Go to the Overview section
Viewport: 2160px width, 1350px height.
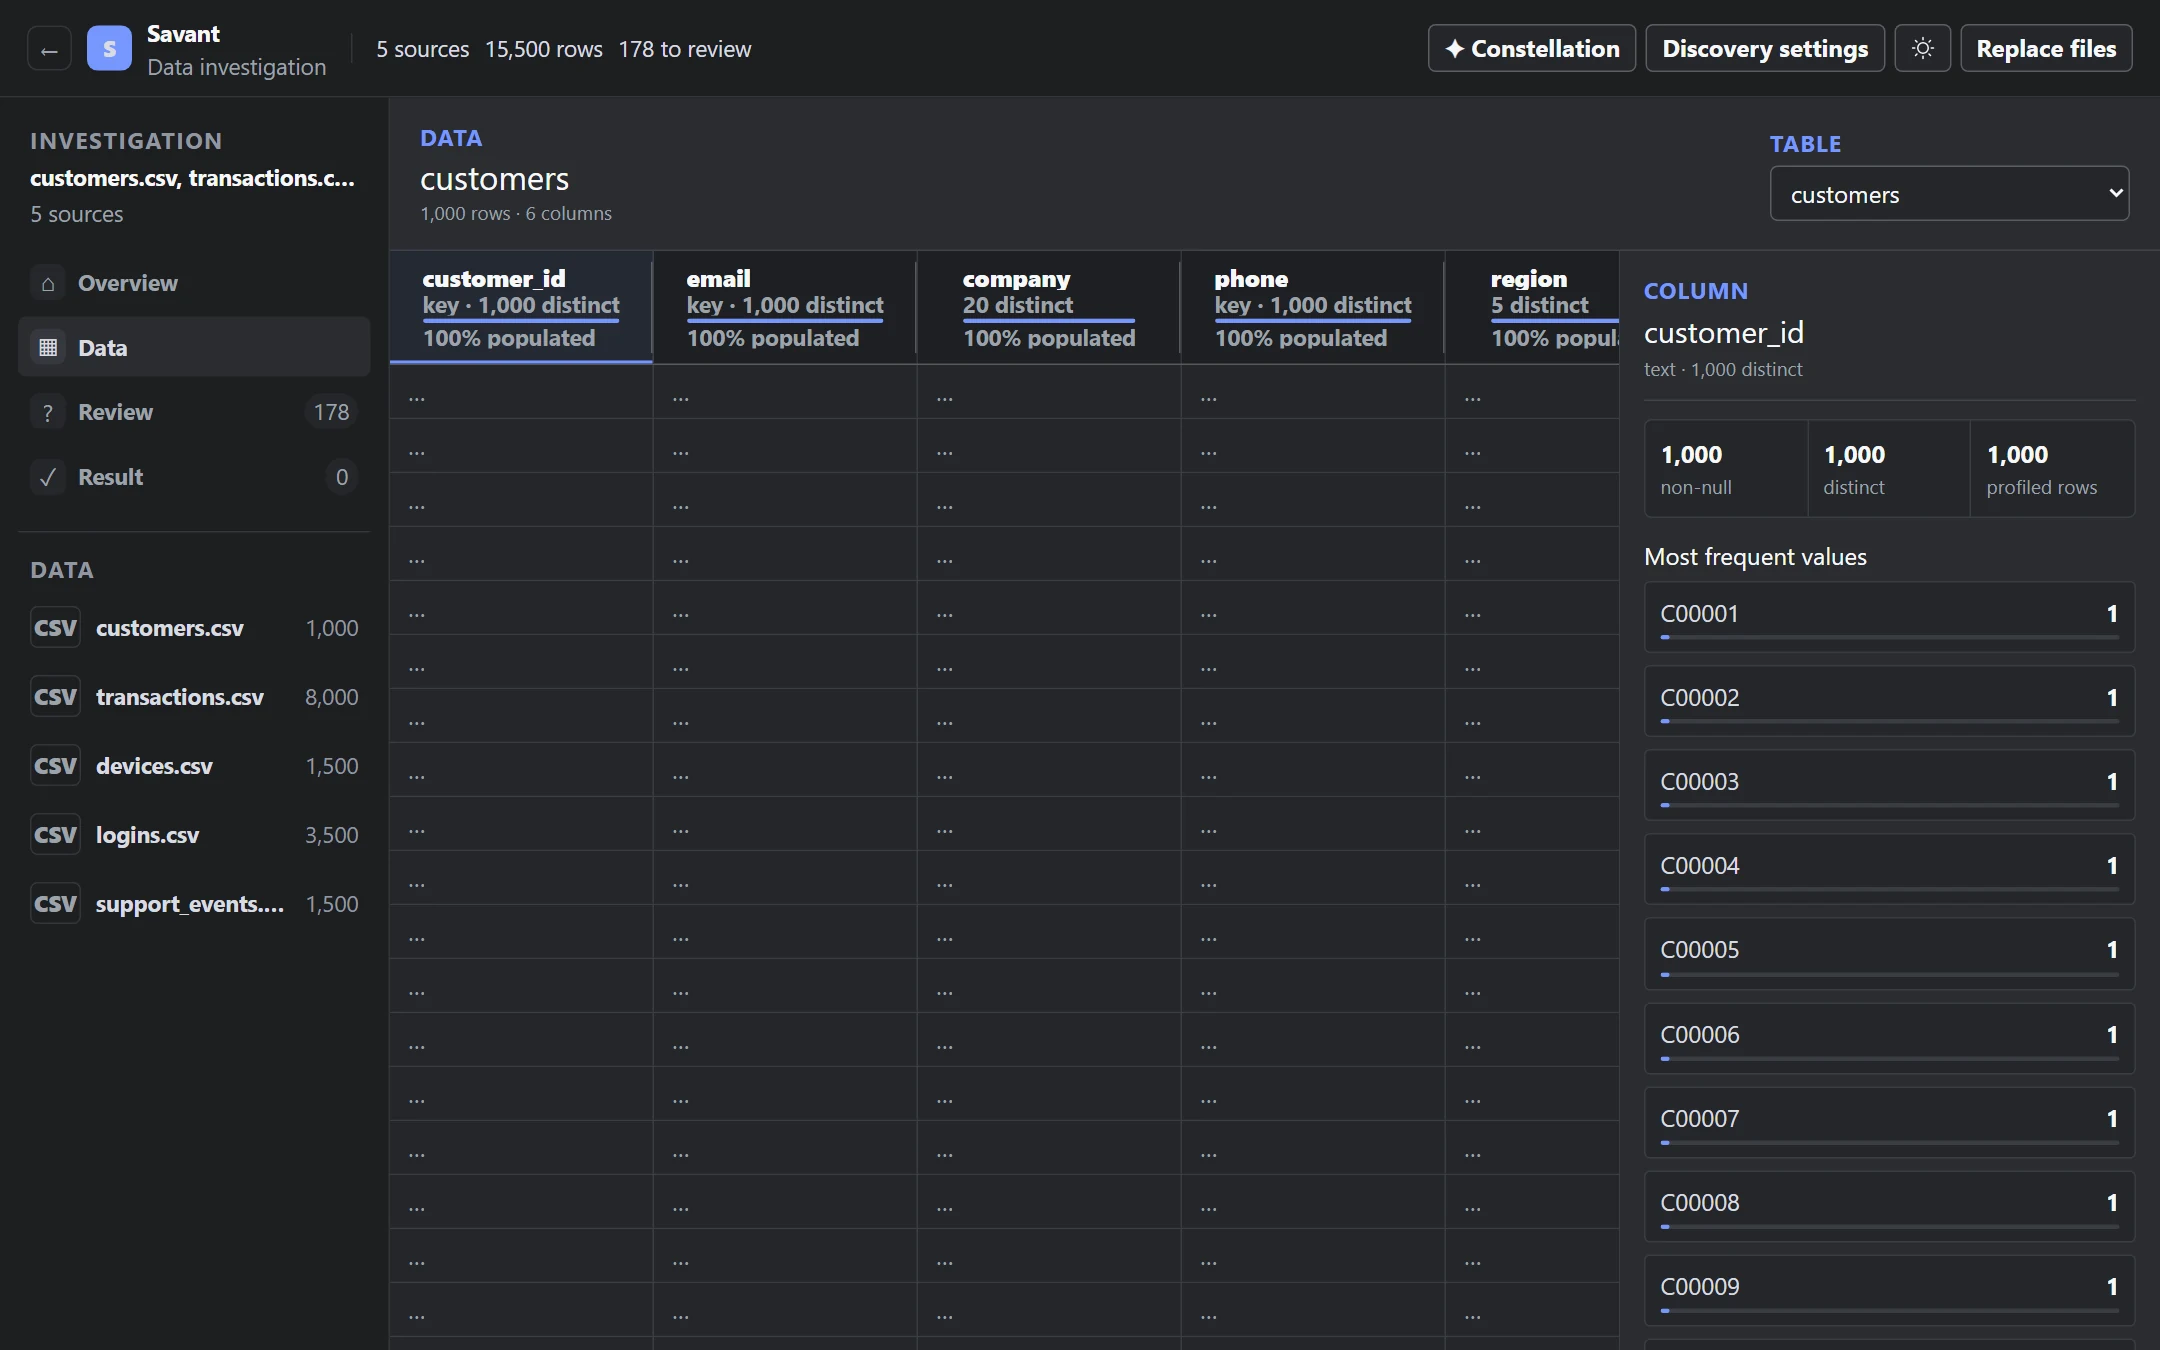[x=194, y=283]
